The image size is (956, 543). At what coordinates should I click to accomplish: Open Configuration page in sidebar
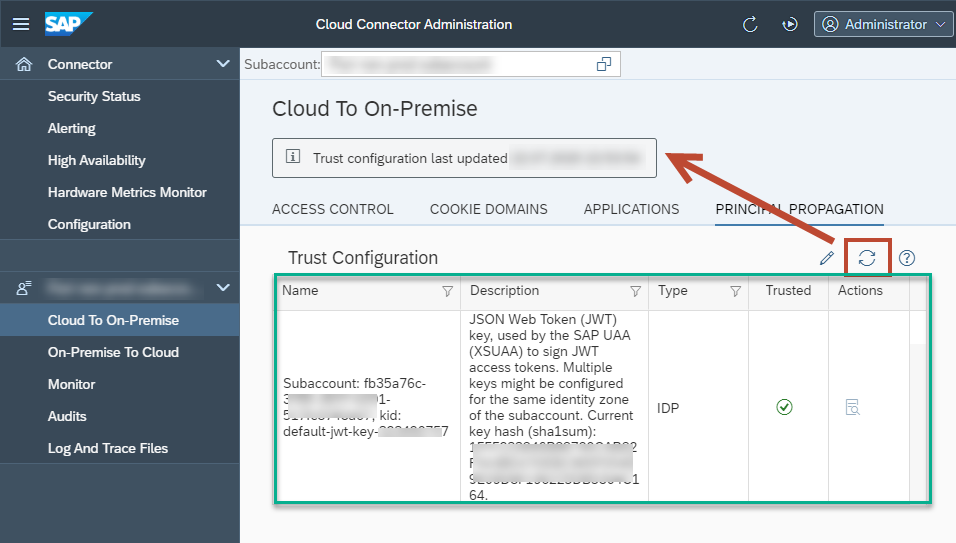(x=89, y=224)
